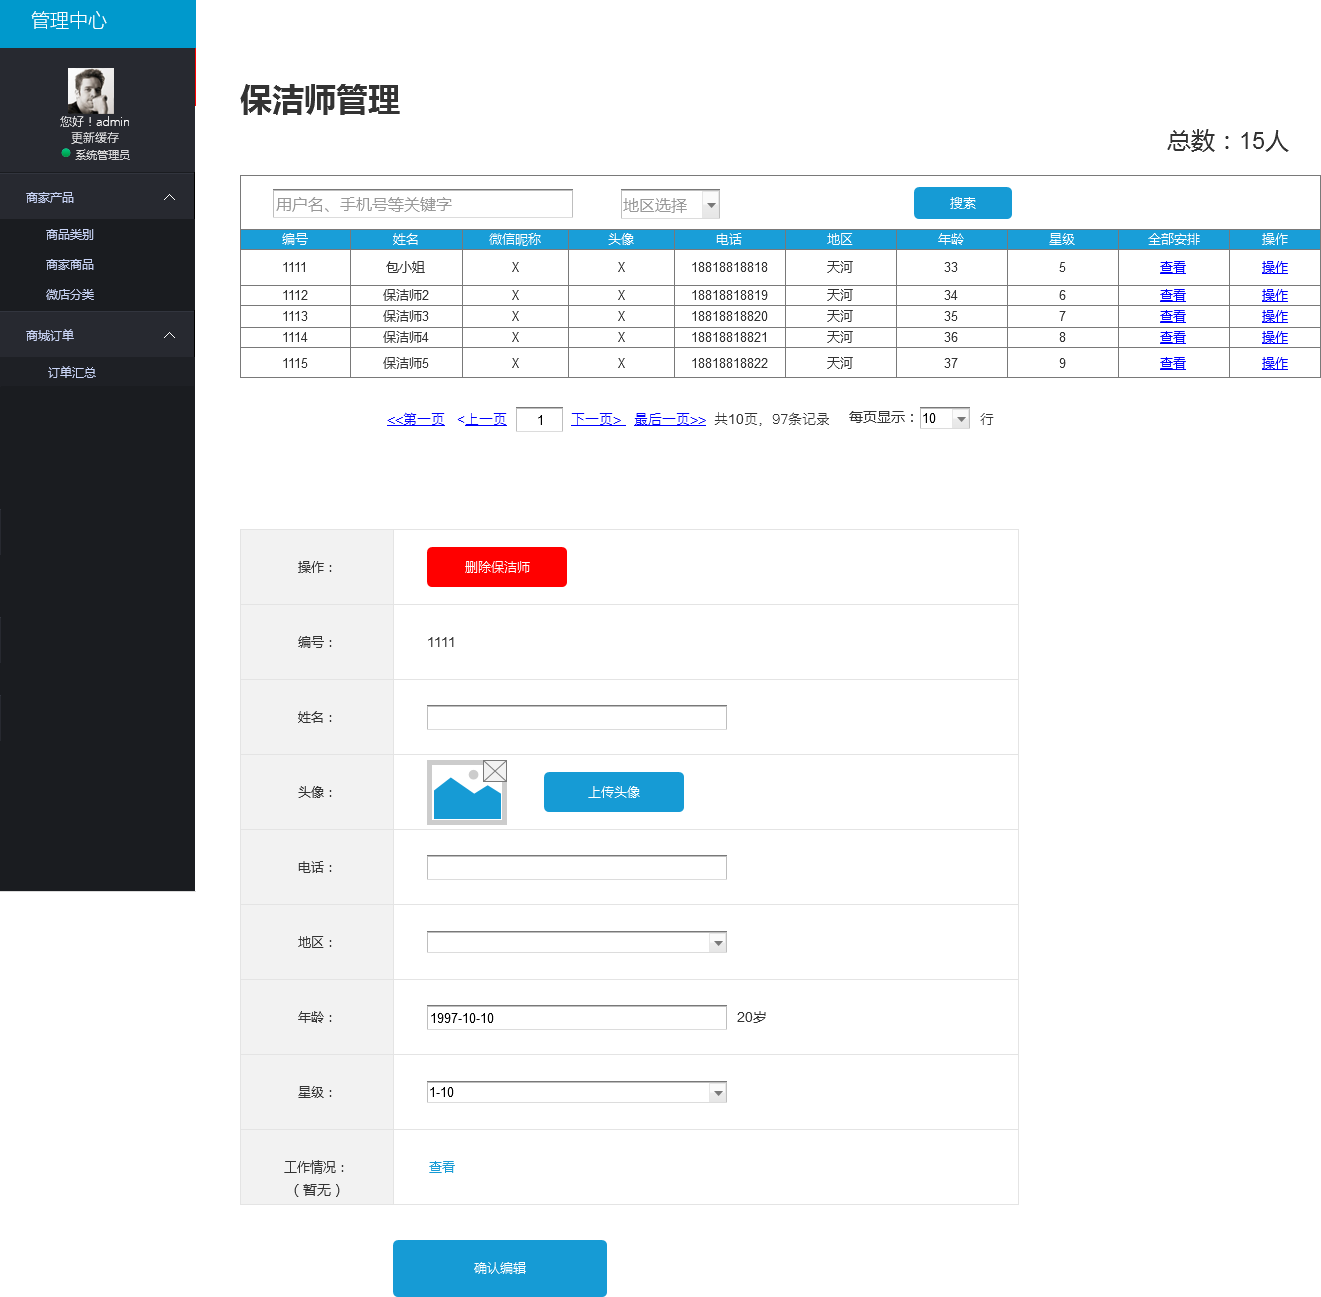Click the admin avatar photo
This screenshot has width=1321, height=1297.
click(x=91, y=90)
